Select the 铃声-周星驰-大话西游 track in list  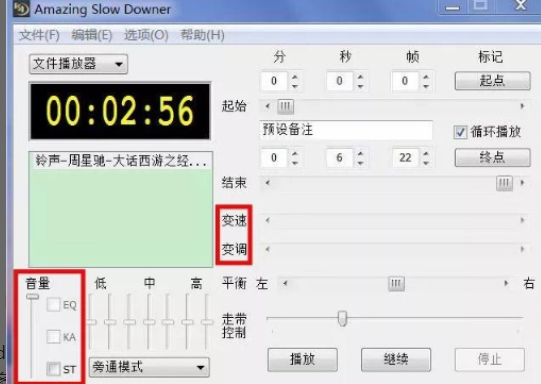click(121, 161)
